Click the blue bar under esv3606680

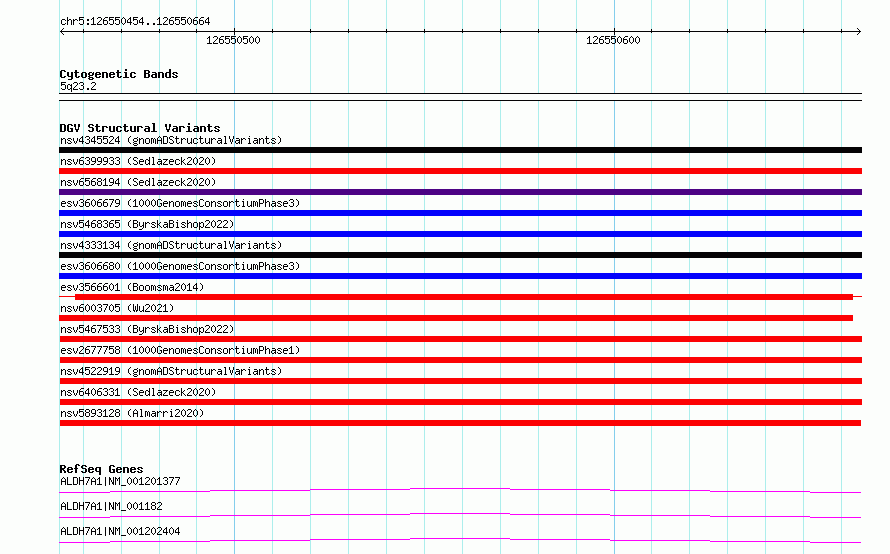click(x=460, y=276)
